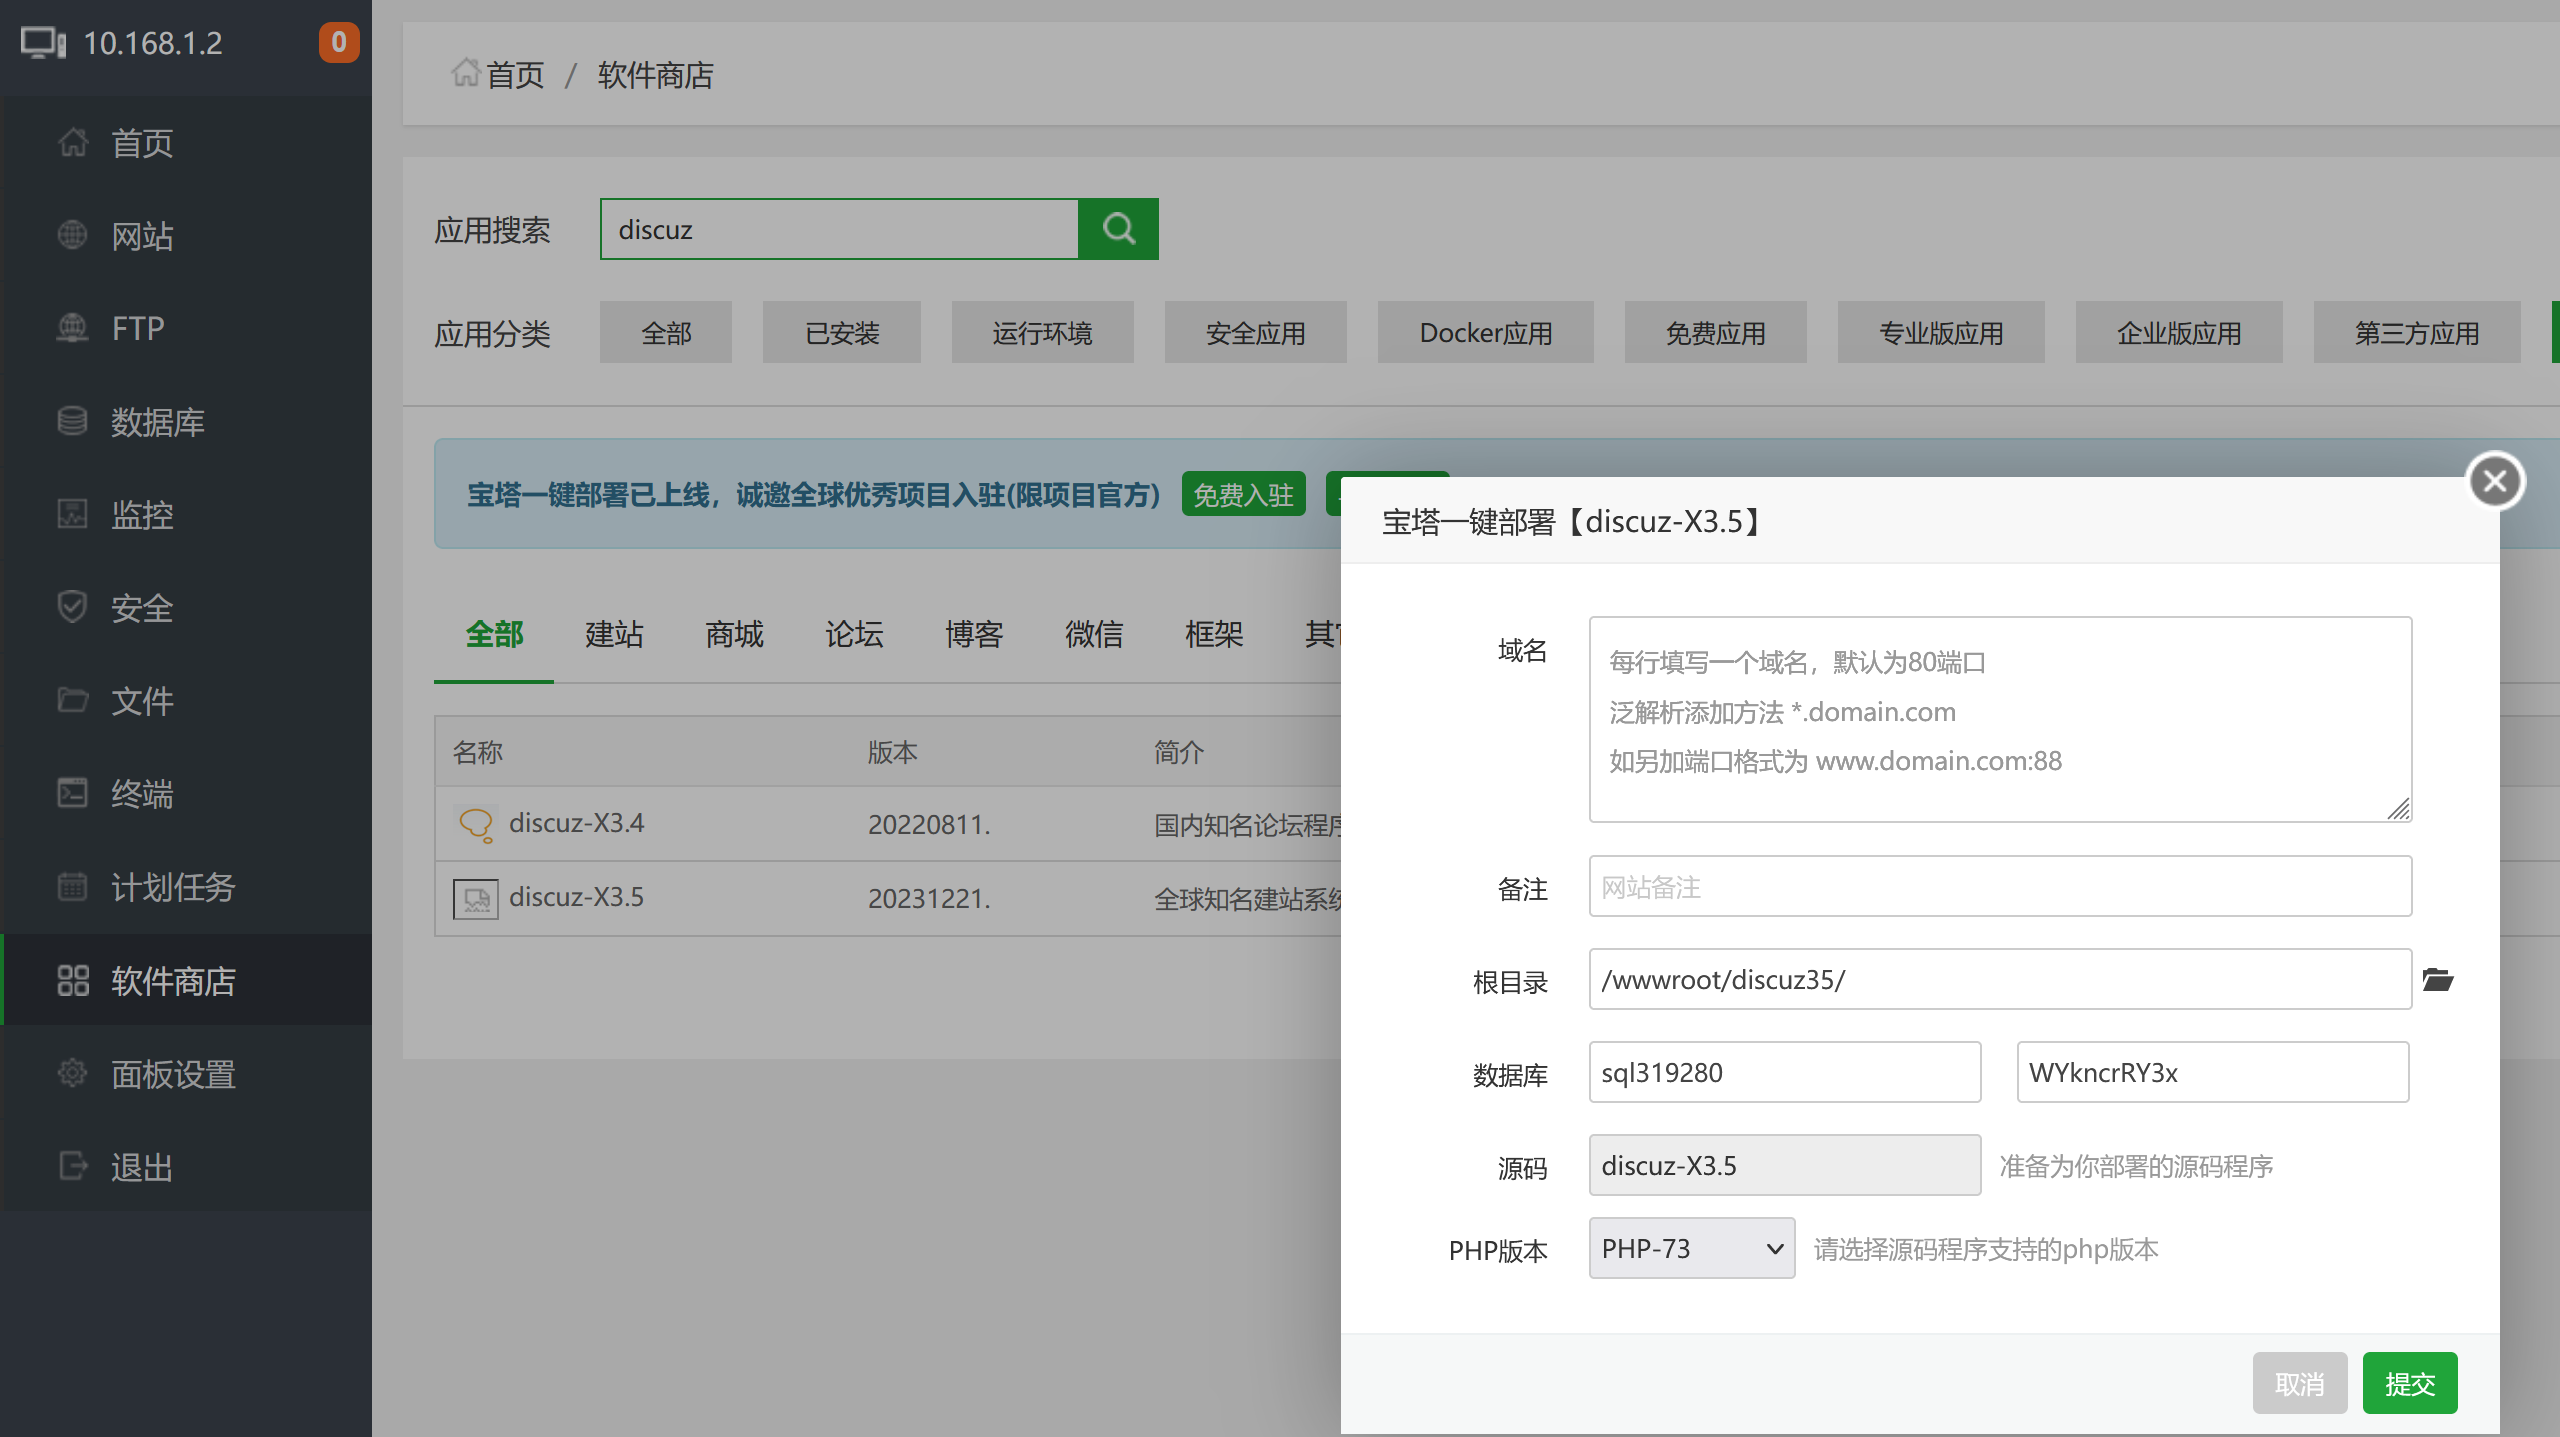Select the 安全应用 category filter
The image size is (2560, 1437).
point(1256,333)
